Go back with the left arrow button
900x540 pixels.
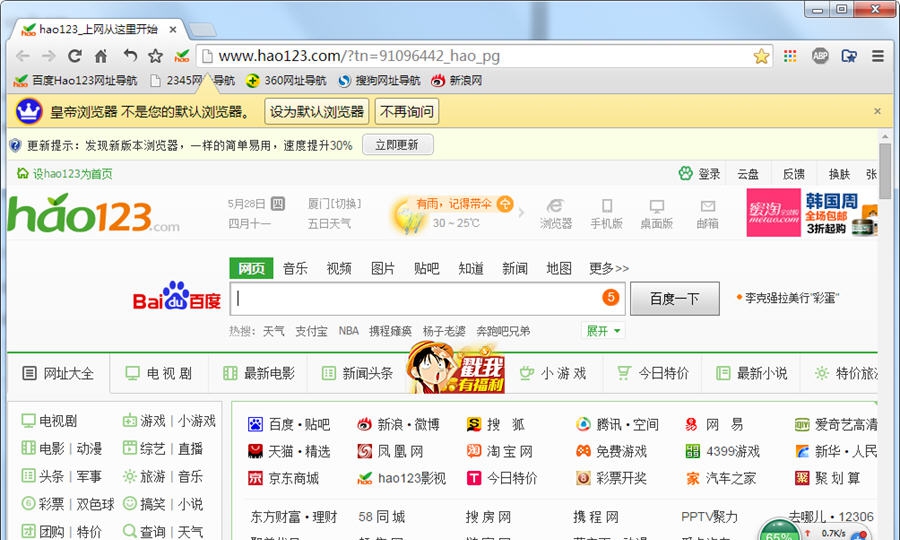(x=23, y=56)
